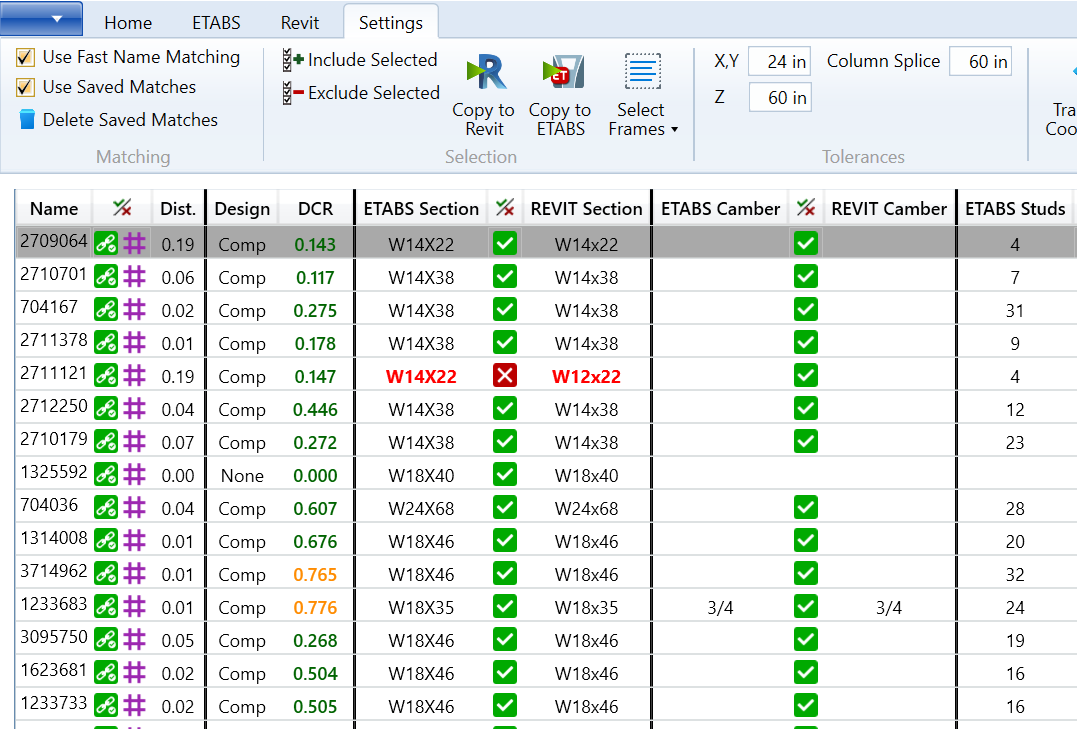Click purple hash icon in row 2709064

pyautogui.click(x=135, y=243)
